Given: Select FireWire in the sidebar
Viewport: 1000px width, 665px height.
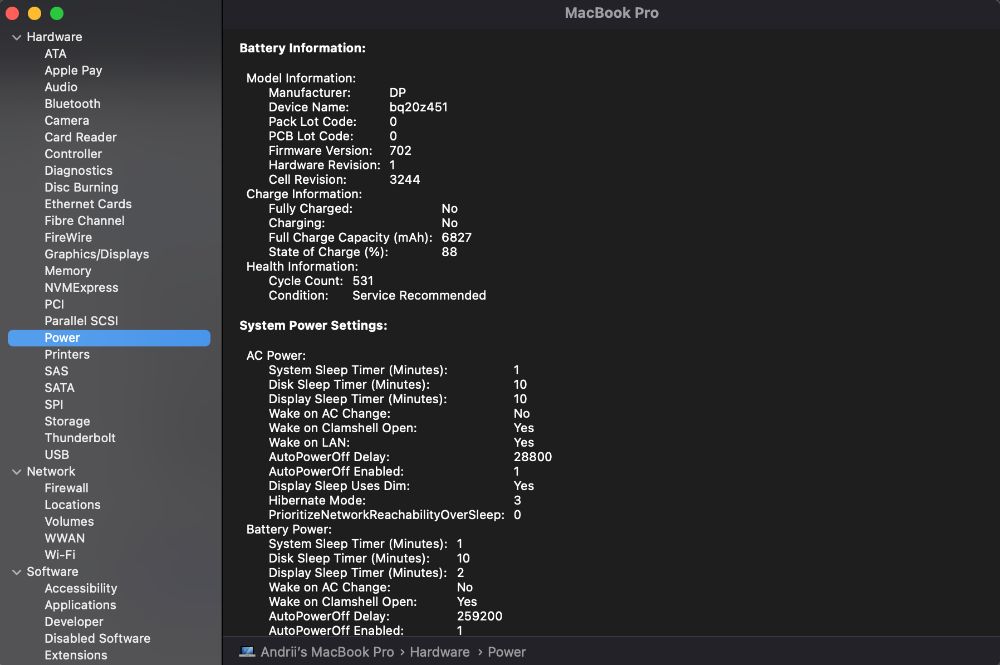Looking at the screenshot, I should pos(68,237).
